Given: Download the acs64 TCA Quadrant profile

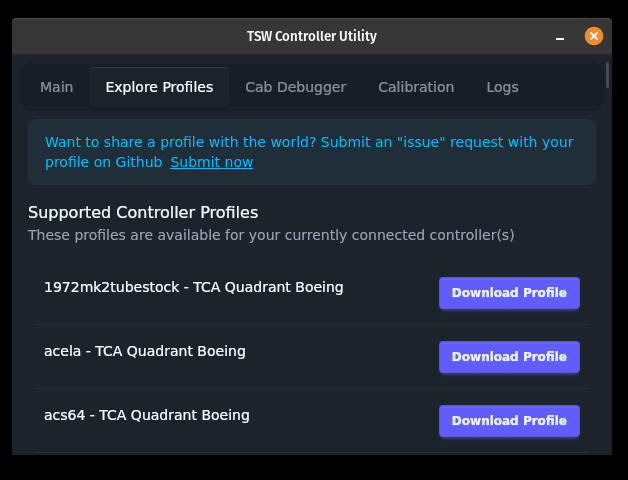Looking at the screenshot, I should coord(509,421).
